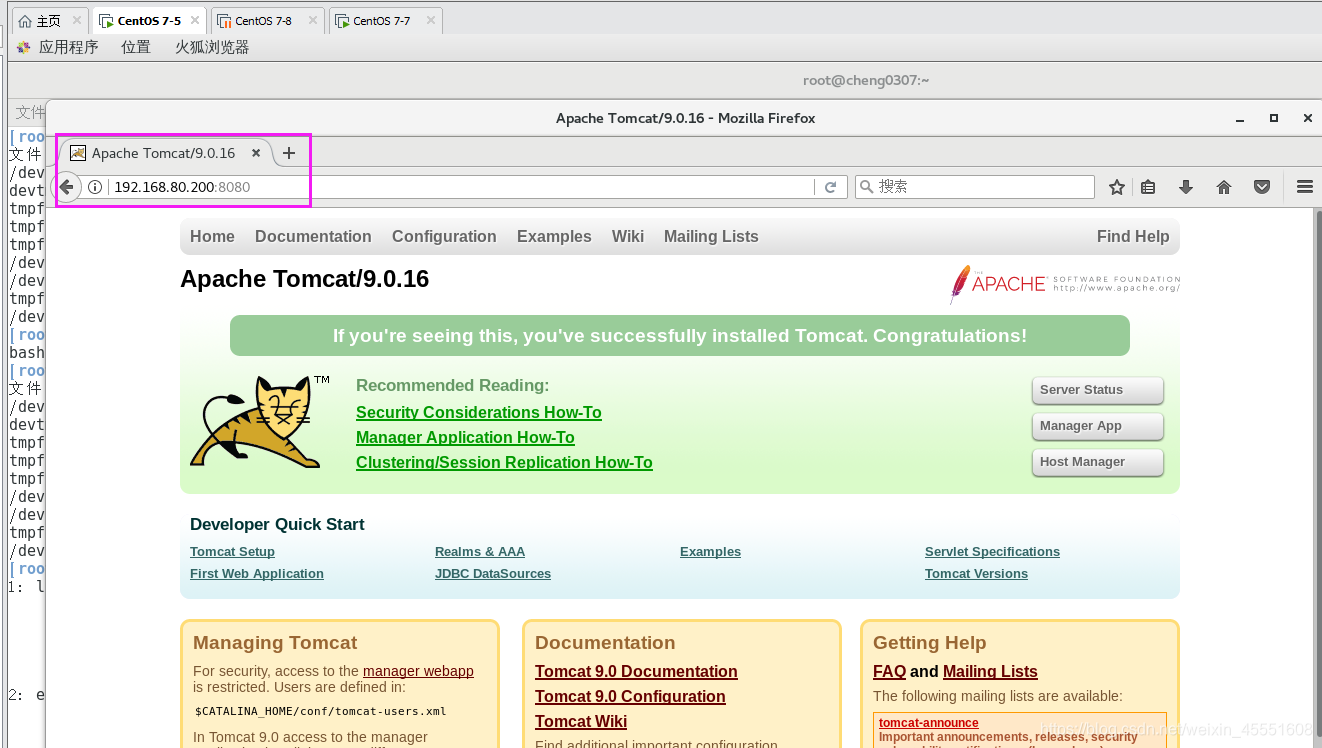1322x748 pixels.
Task: Open the Tomcat Setup link
Action: (232, 552)
